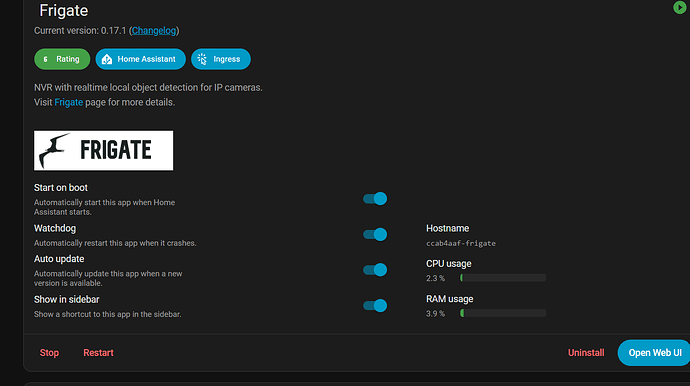Click the 2.3 % CPU value
The height and width of the screenshot is (386, 690).
pos(435,278)
